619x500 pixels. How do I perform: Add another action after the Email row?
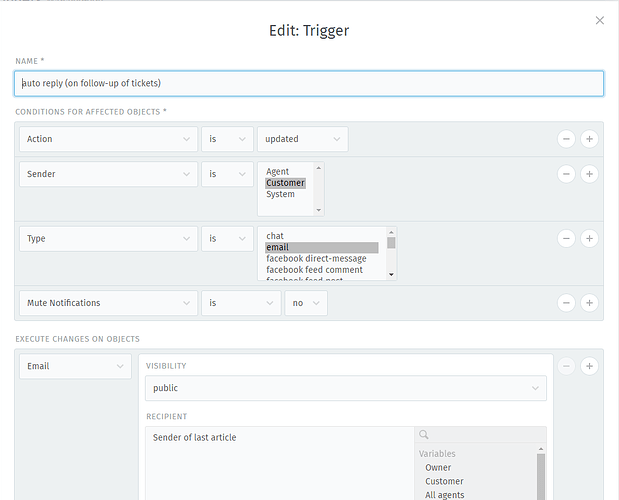(x=589, y=366)
